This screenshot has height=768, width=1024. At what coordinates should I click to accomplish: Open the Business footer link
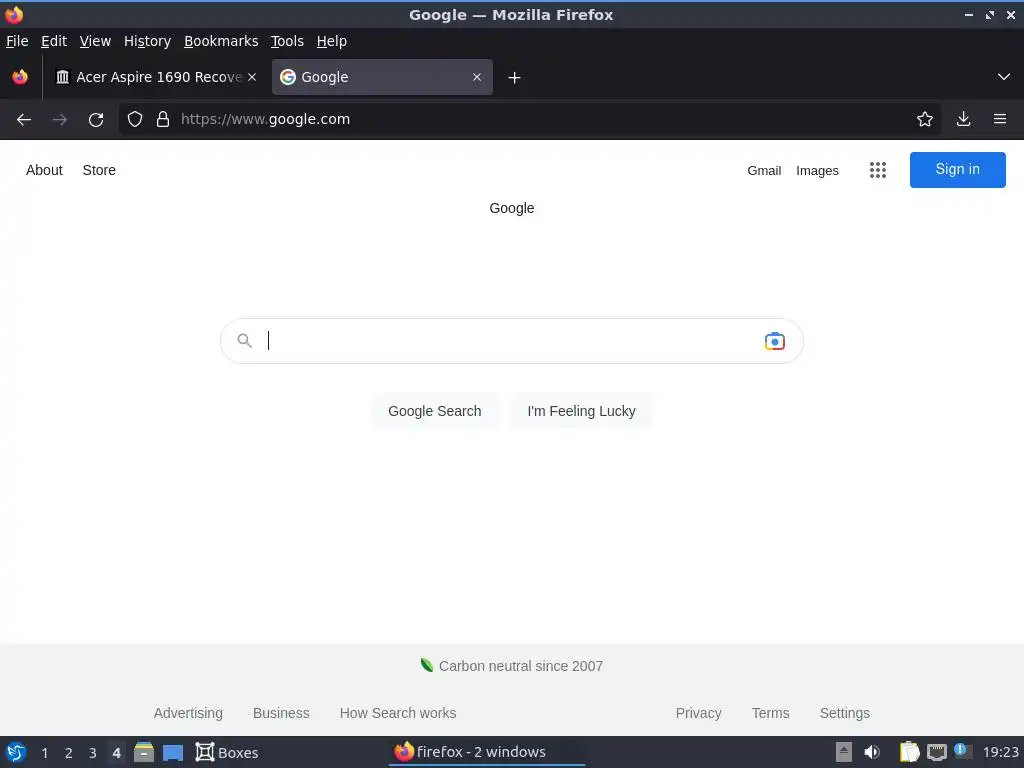pyautogui.click(x=281, y=713)
